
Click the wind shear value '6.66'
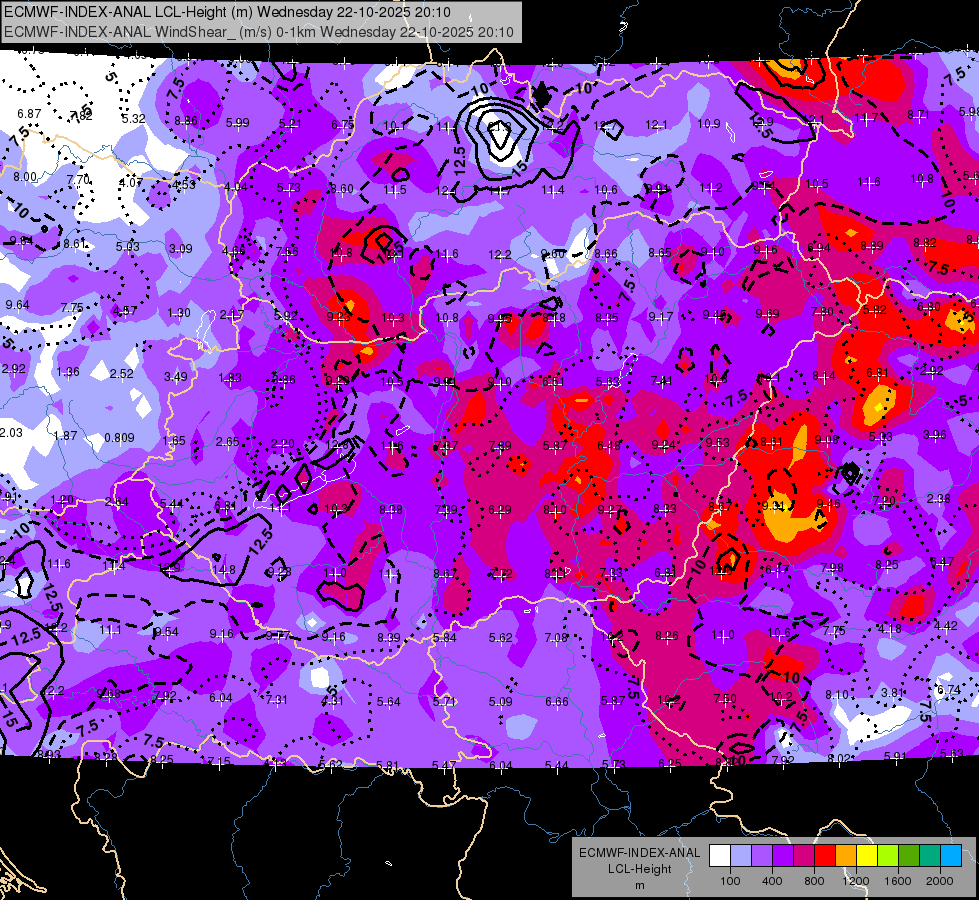pyautogui.click(x=556, y=701)
